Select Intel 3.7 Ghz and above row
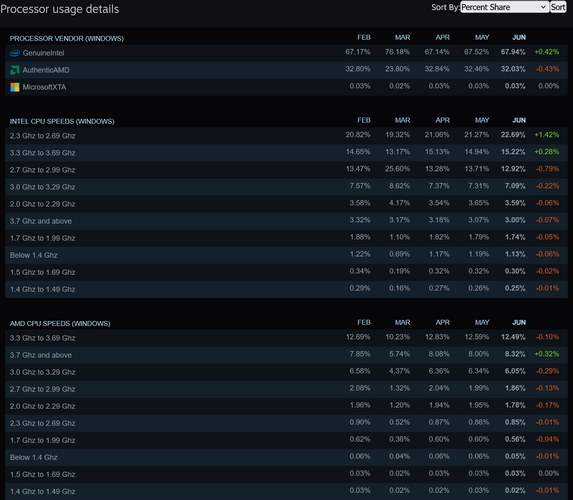Image resolution: width=573 pixels, height=500 pixels. (286, 221)
